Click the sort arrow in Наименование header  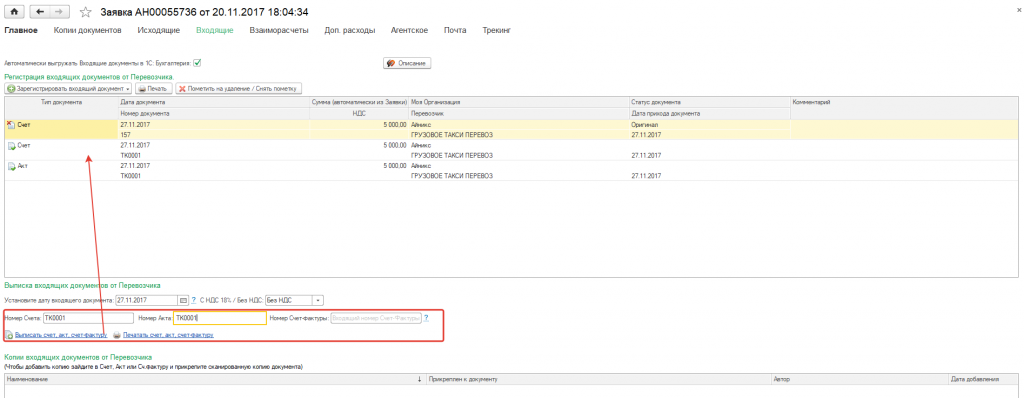click(x=419, y=379)
